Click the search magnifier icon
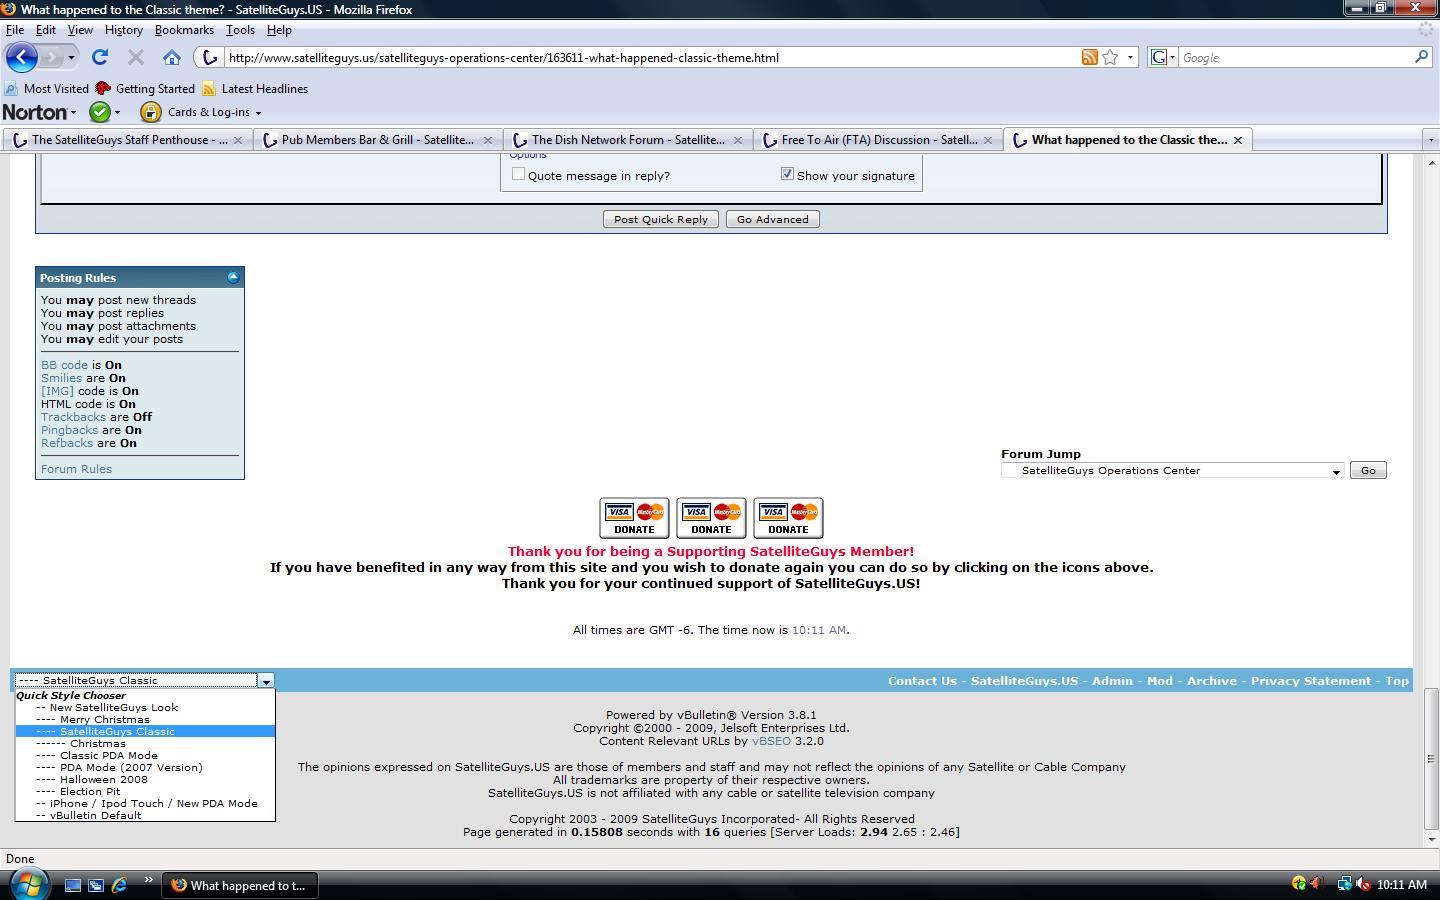The image size is (1440, 900). coord(1421,57)
